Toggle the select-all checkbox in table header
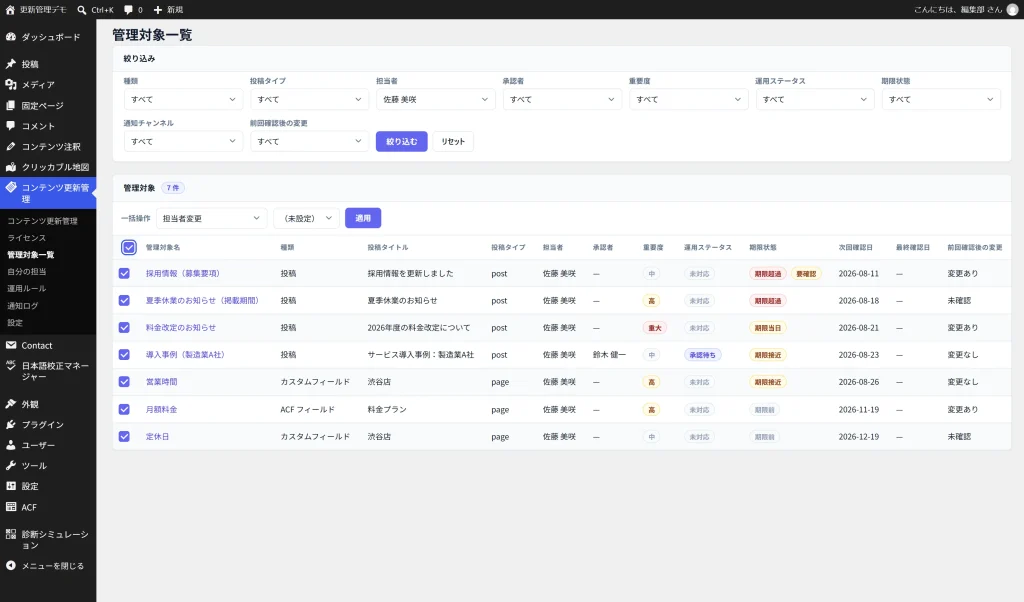1024x602 pixels. pos(129,247)
